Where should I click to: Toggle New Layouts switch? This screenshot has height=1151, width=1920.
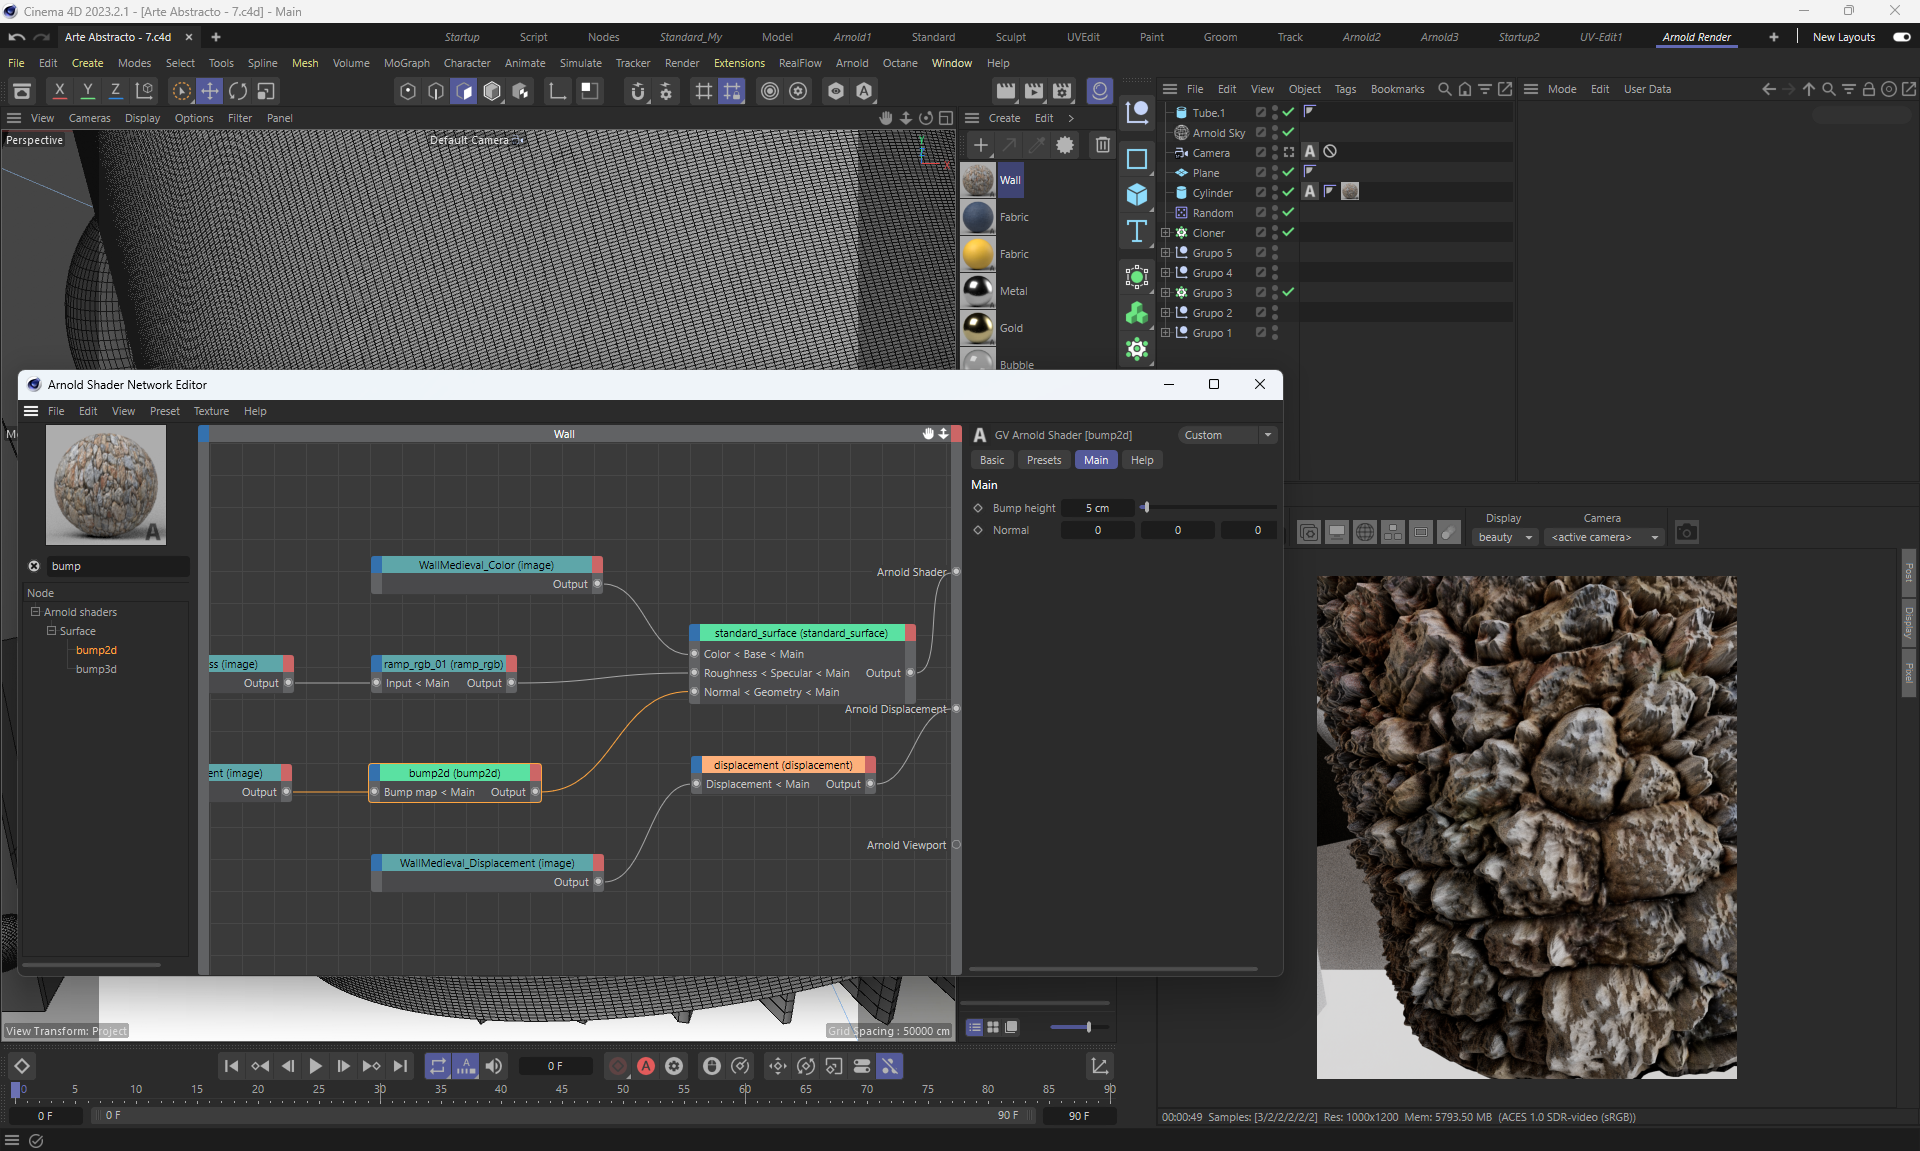(x=1901, y=37)
